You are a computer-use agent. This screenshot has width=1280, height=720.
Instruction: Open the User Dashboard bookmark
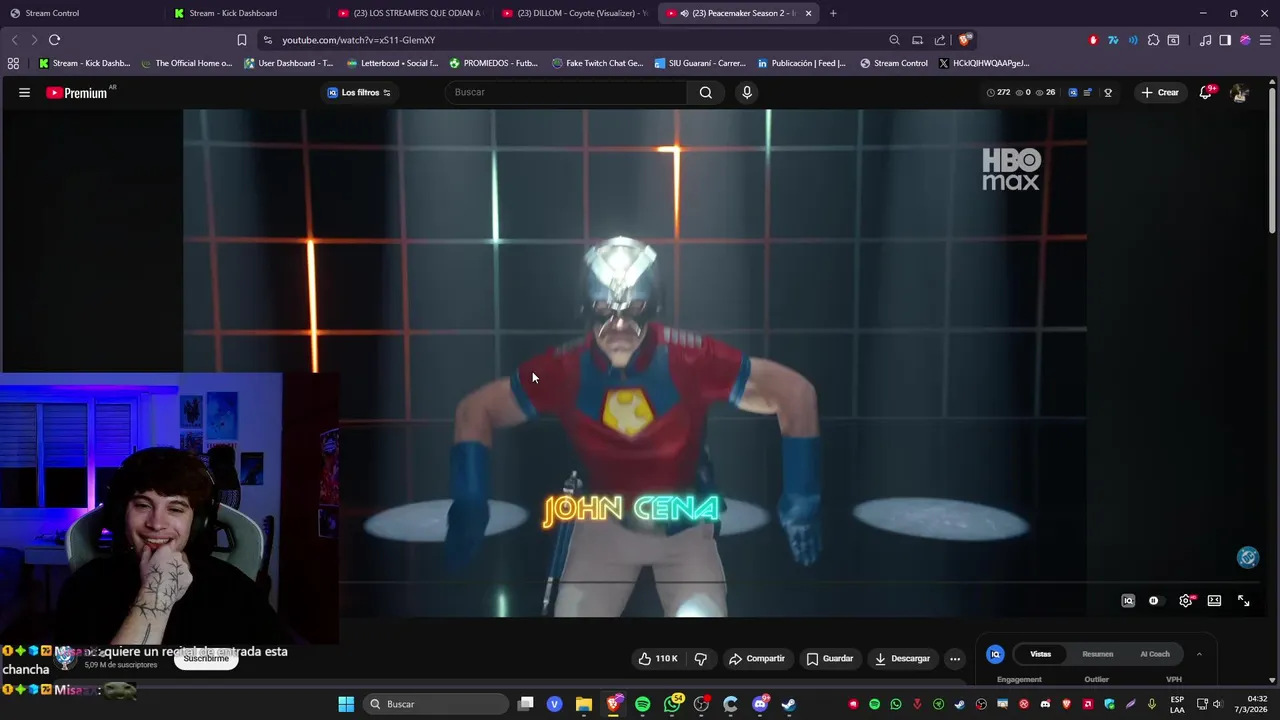tap(288, 63)
